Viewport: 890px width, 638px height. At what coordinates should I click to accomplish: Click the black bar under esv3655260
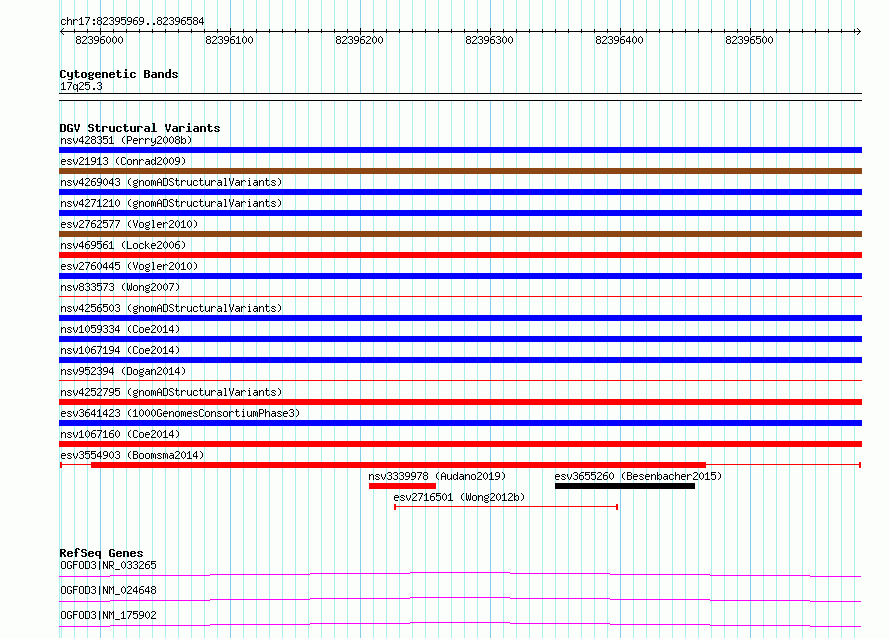tap(625, 486)
